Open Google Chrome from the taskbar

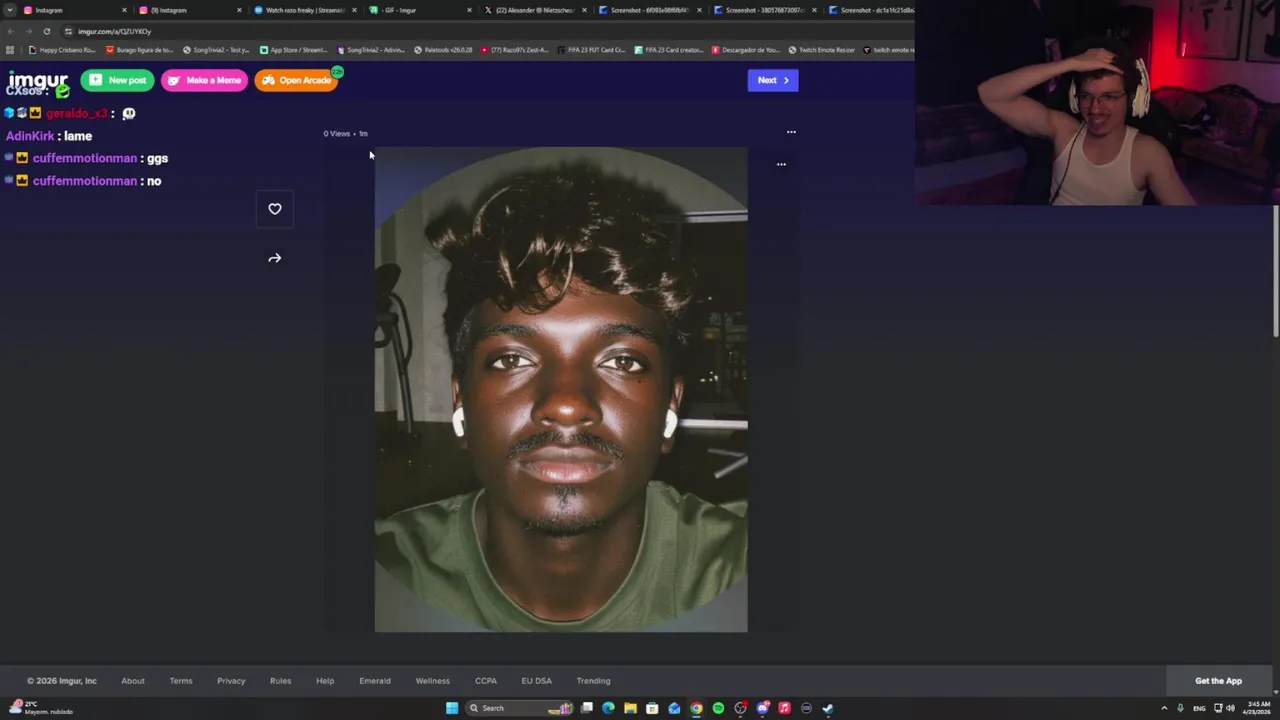(x=696, y=708)
